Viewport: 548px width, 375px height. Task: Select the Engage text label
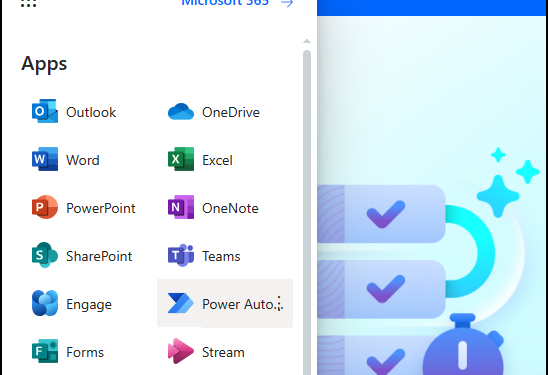click(x=89, y=304)
